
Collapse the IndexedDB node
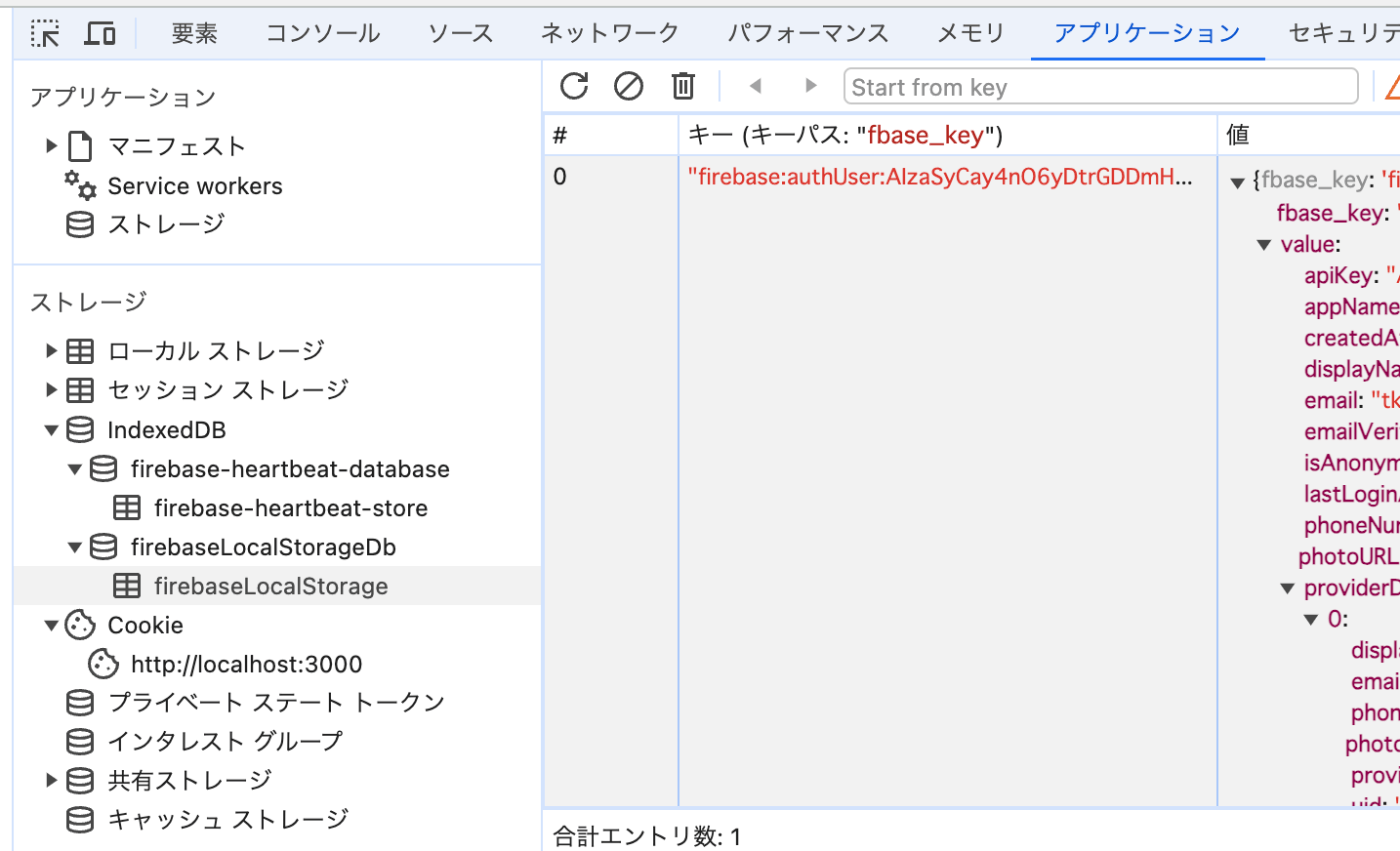[52, 430]
